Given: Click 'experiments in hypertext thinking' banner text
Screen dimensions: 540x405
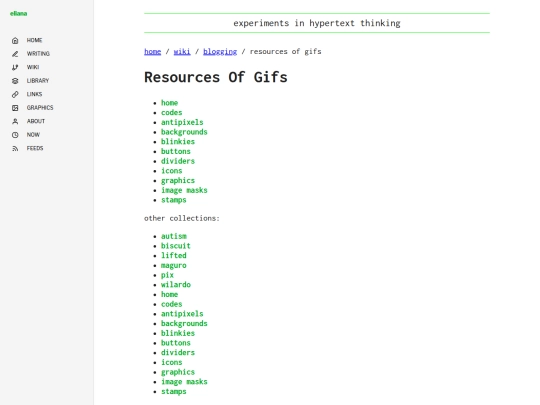Looking at the screenshot, I should click(317, 23).
